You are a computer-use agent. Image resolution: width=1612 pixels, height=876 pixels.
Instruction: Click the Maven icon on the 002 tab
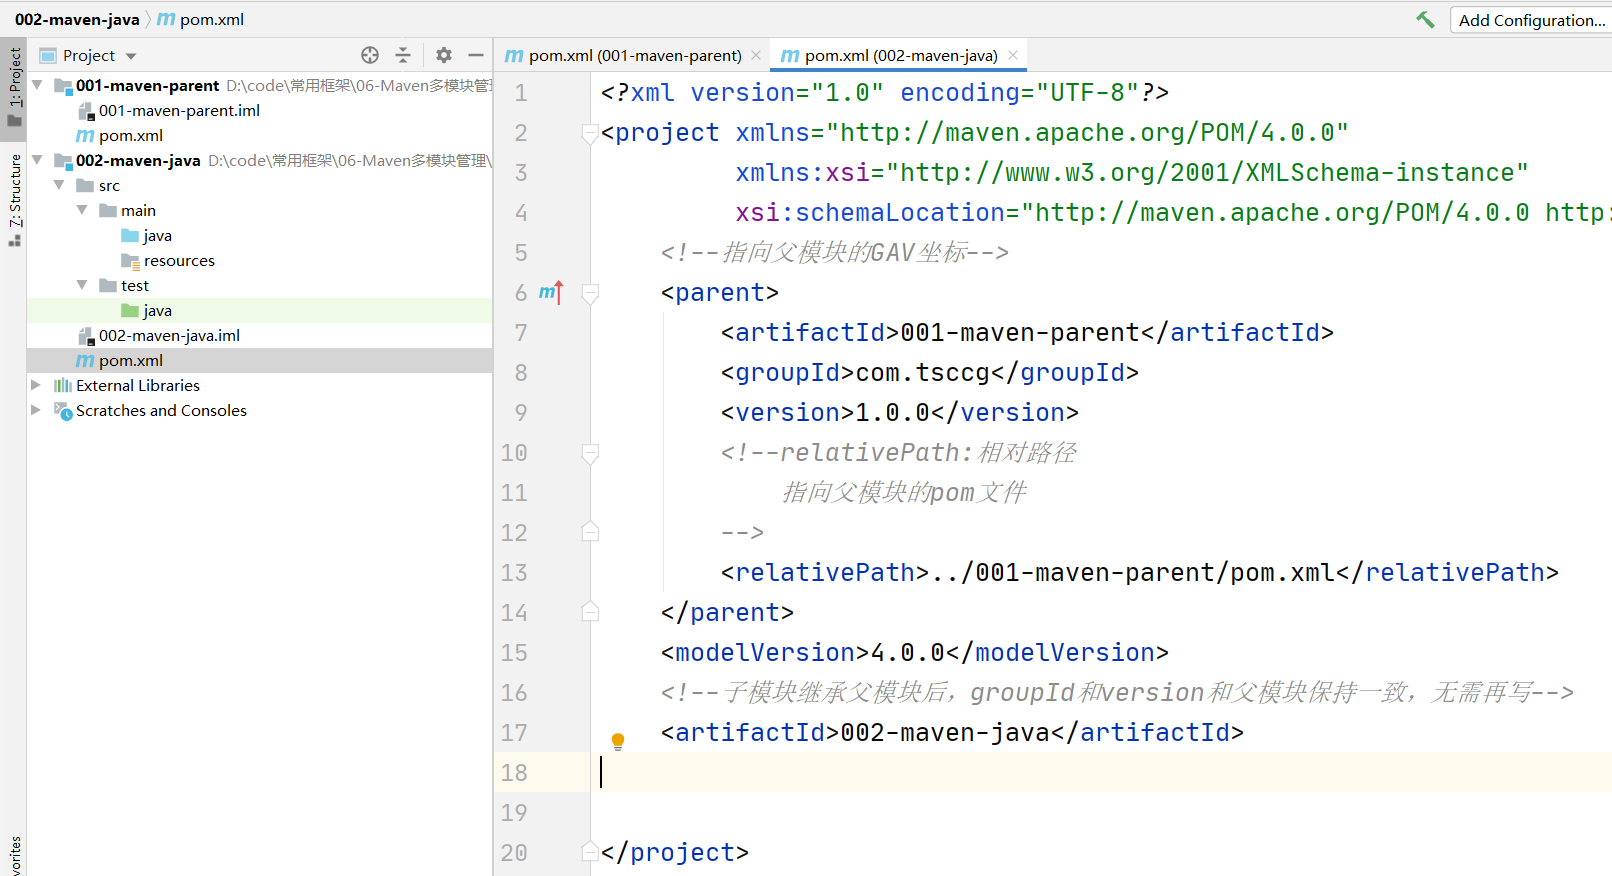pos(790,56)
